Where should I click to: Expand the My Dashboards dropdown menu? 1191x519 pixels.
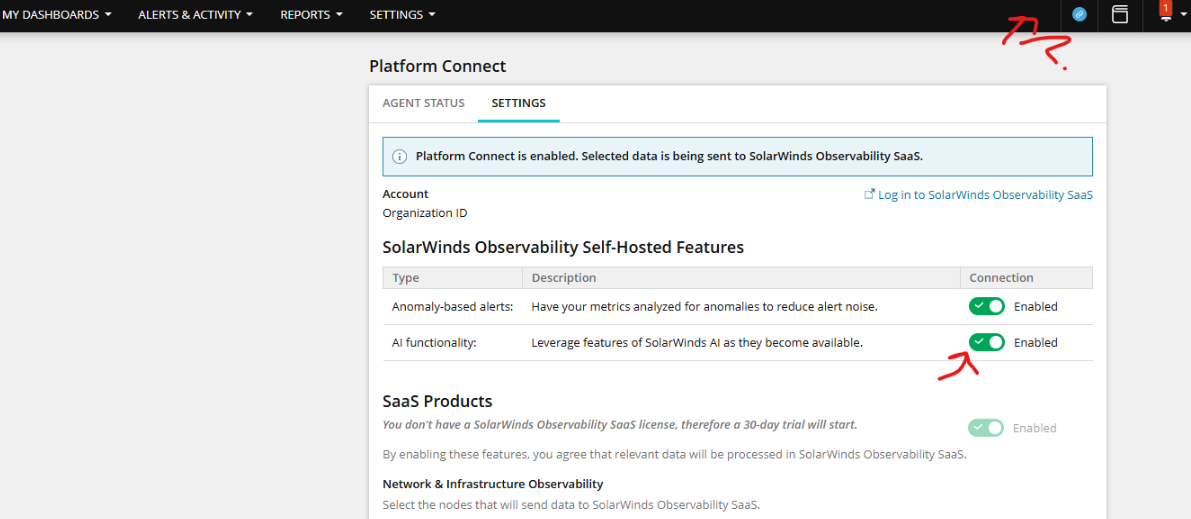[57, 14]
